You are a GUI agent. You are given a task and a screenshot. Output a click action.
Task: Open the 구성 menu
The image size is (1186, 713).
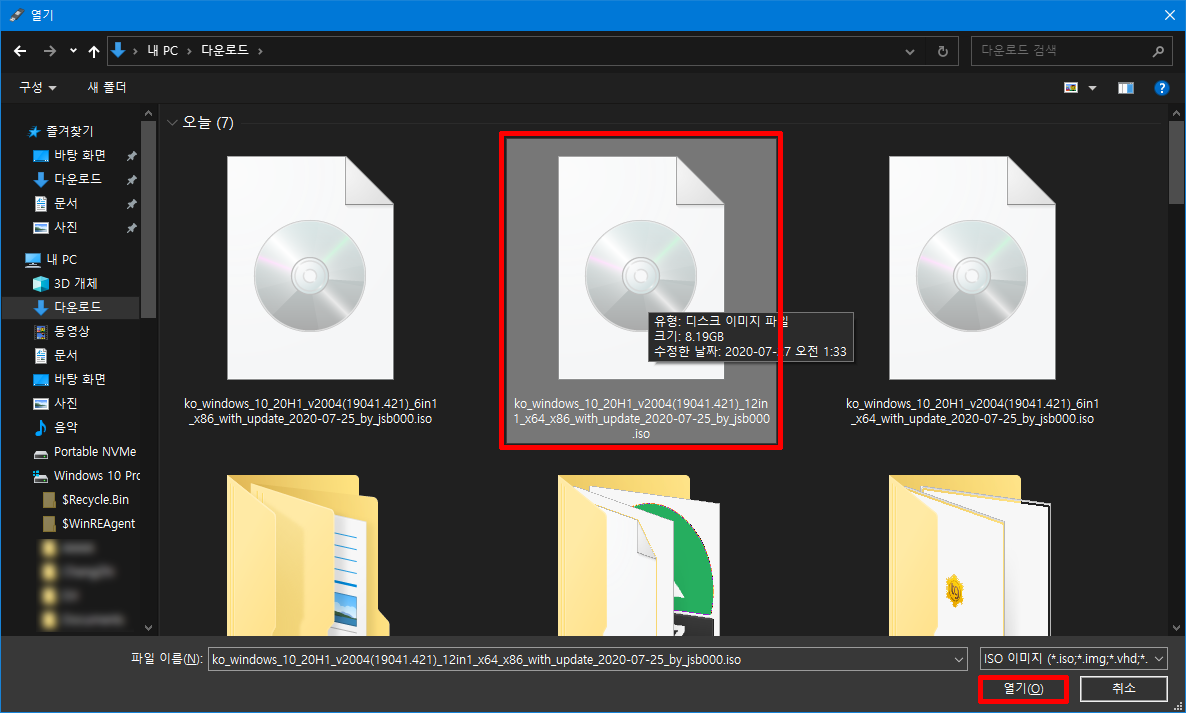38,88
